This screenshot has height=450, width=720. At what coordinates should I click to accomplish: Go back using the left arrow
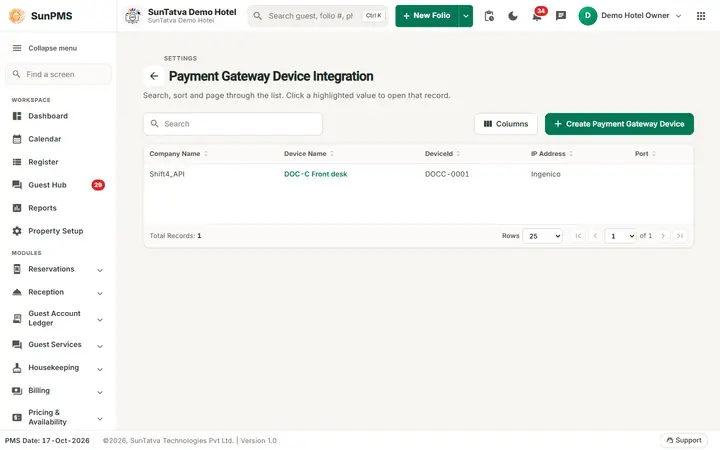pos(154,76)
